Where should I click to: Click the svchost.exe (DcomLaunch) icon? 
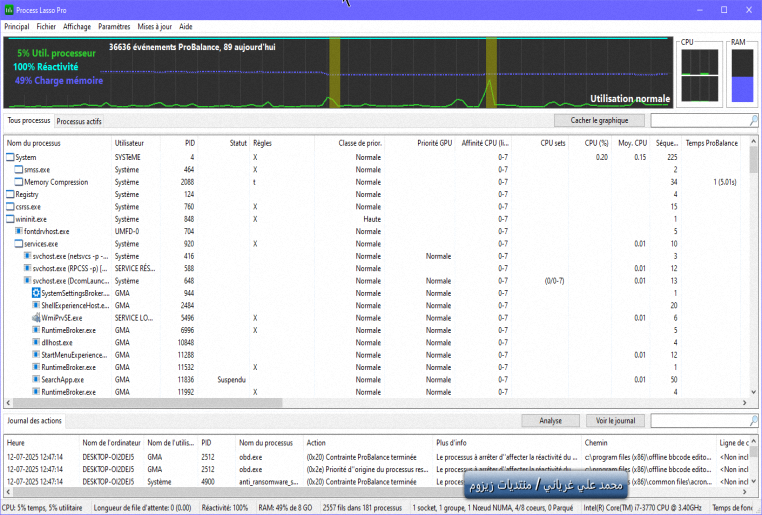tap(28, 281)
